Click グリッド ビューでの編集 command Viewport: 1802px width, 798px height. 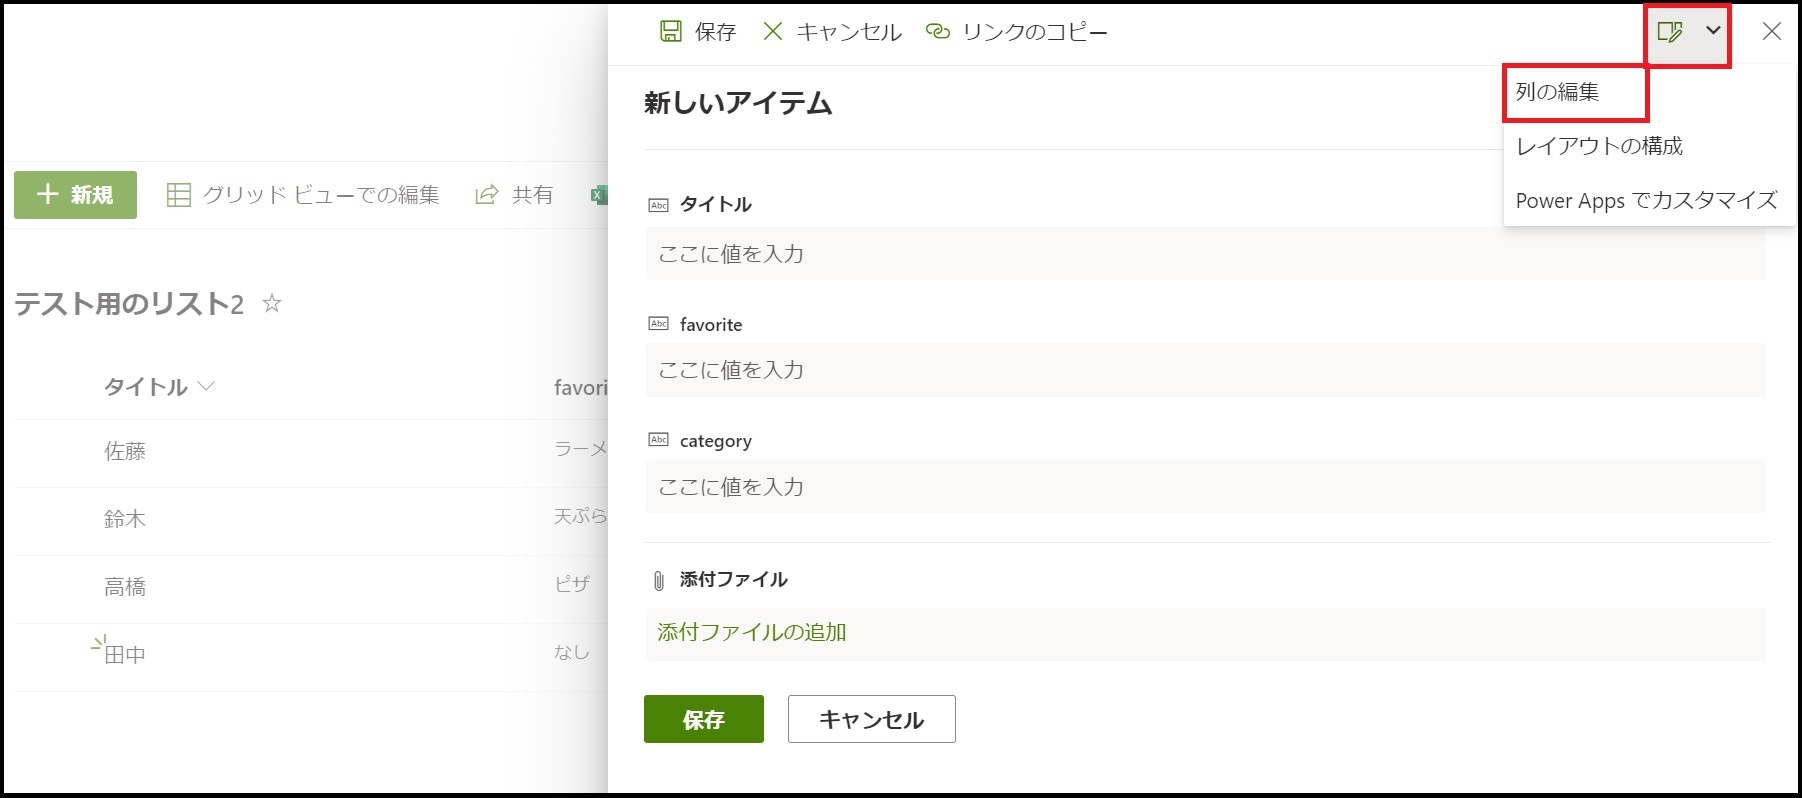(303, 195)
